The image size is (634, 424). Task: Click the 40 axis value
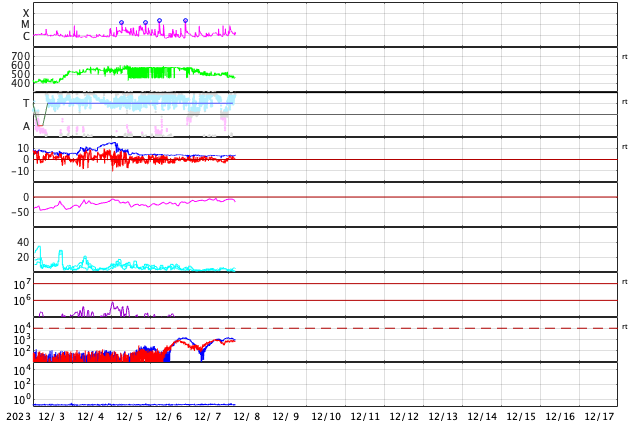pos(23,242)
